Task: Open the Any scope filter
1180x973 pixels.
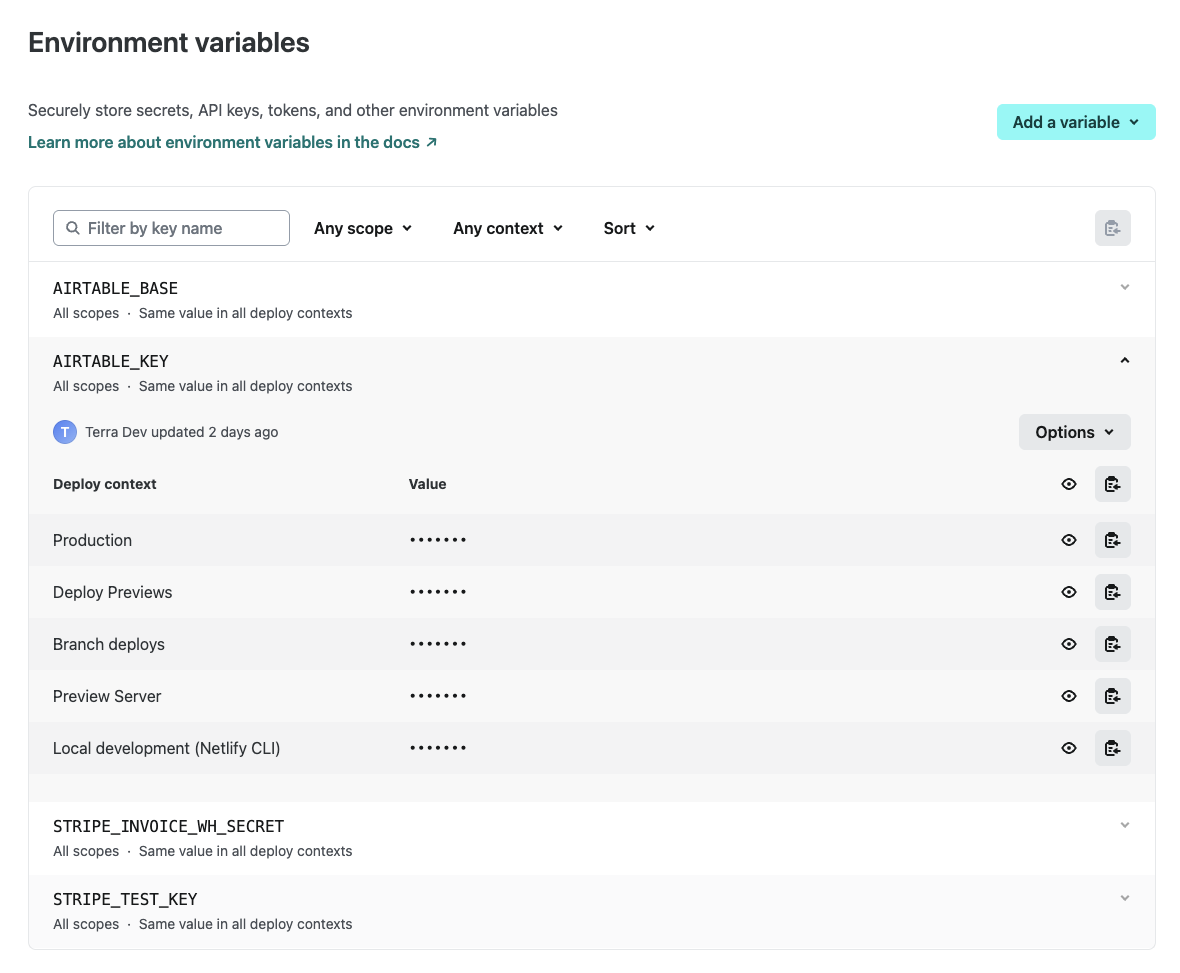Action: 363,228
